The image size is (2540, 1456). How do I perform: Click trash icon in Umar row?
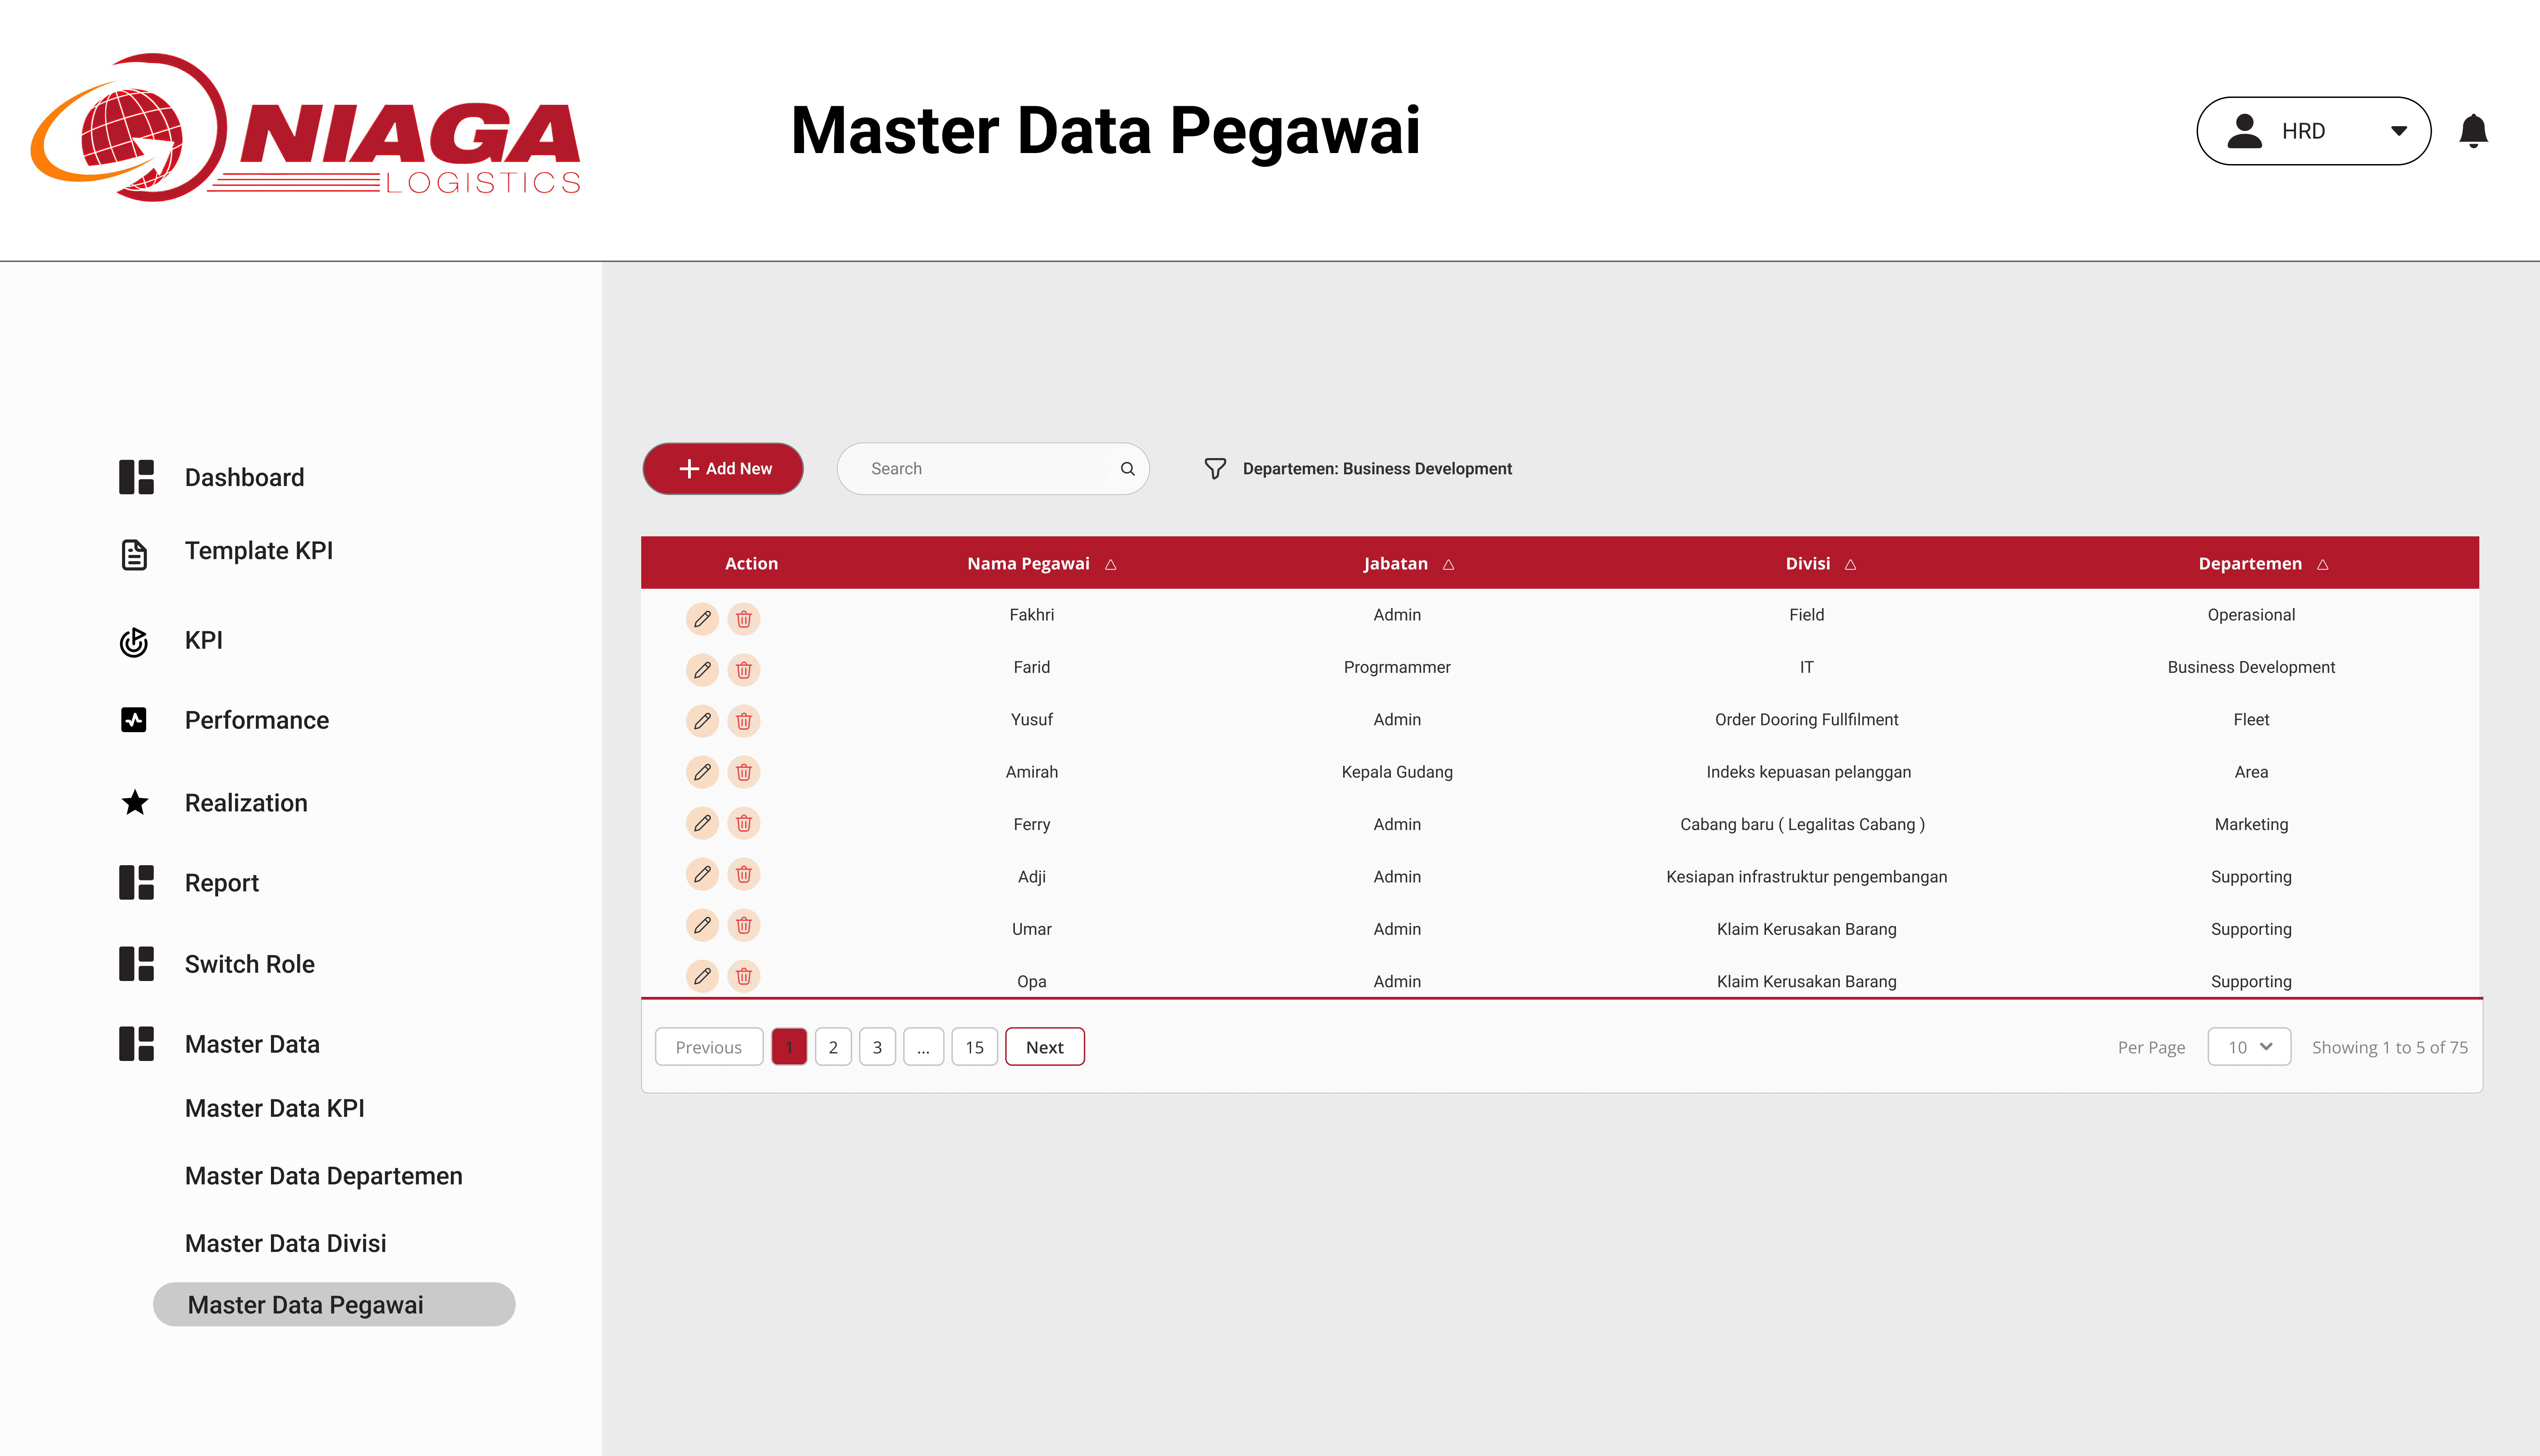[x=743, y=925]
